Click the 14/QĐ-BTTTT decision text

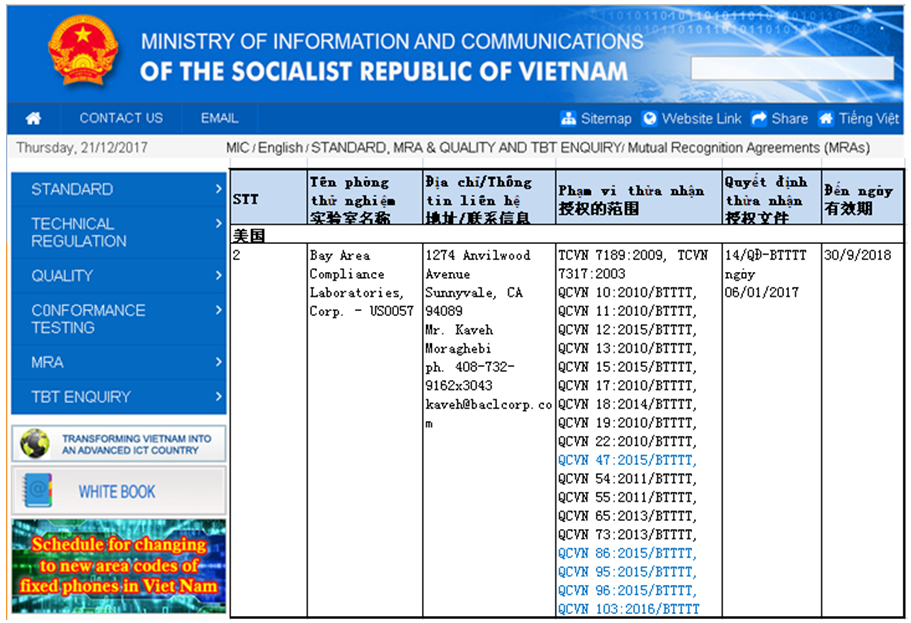pyautogui.click(x=766, y=255)
